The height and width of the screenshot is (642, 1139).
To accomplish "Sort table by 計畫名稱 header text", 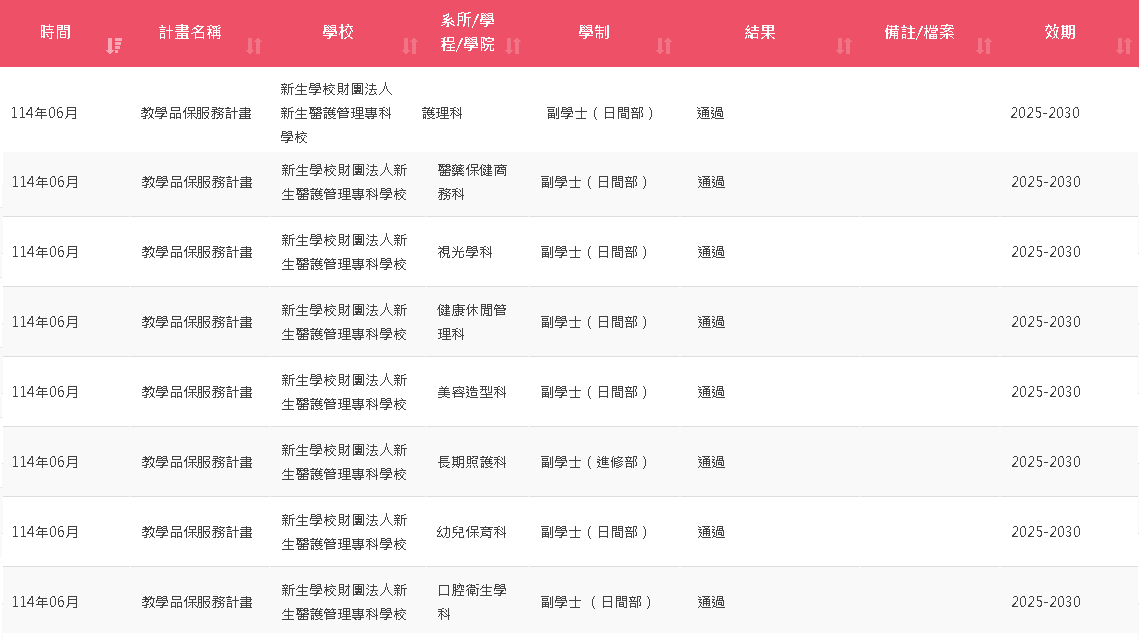I will [190, 32].
